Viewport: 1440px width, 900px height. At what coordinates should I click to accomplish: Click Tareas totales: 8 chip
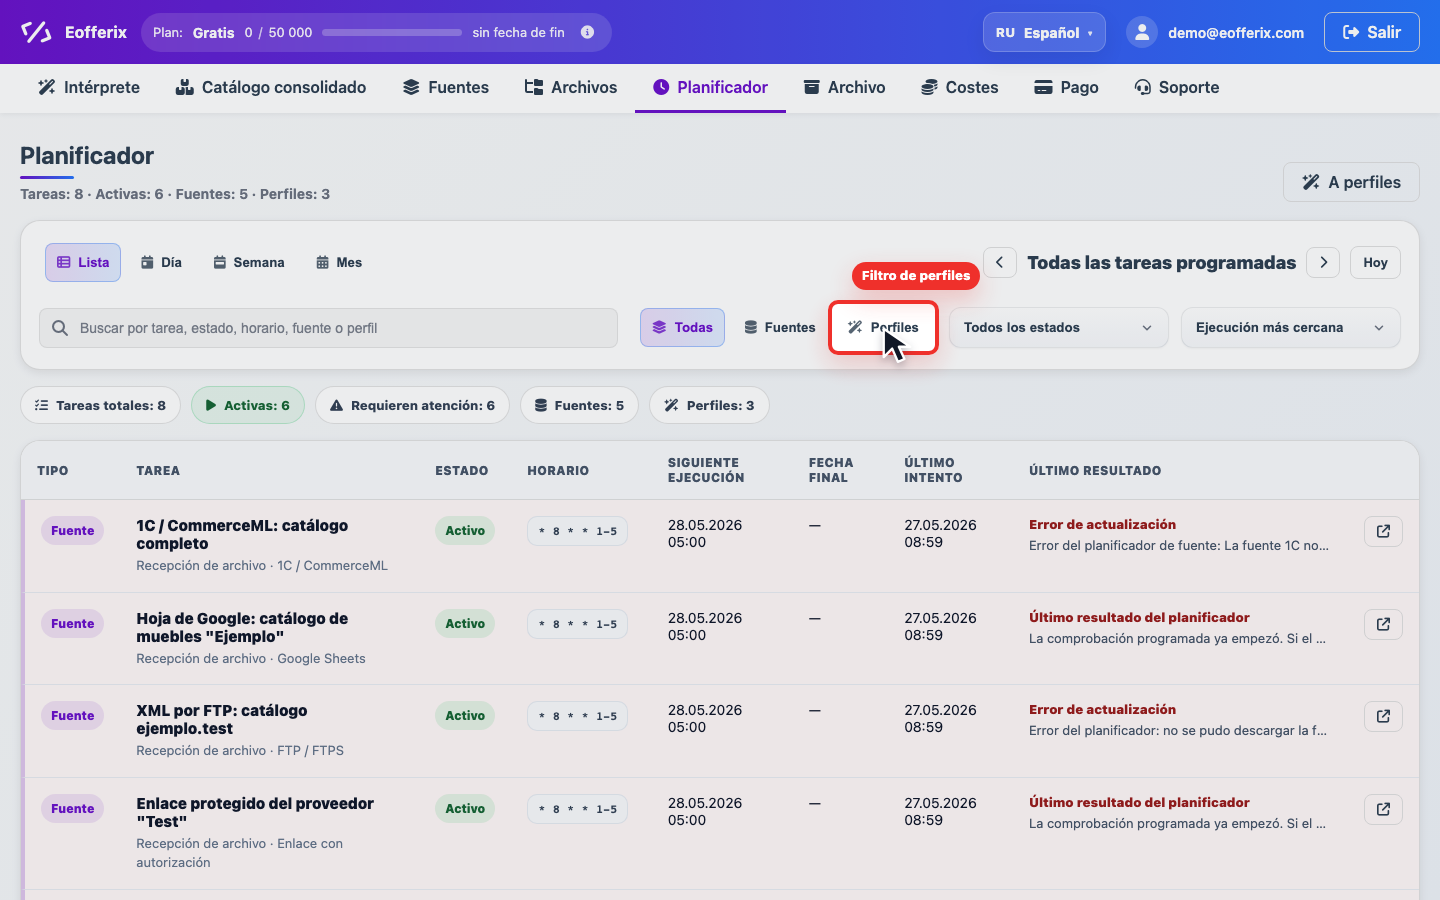pos(100,405)
